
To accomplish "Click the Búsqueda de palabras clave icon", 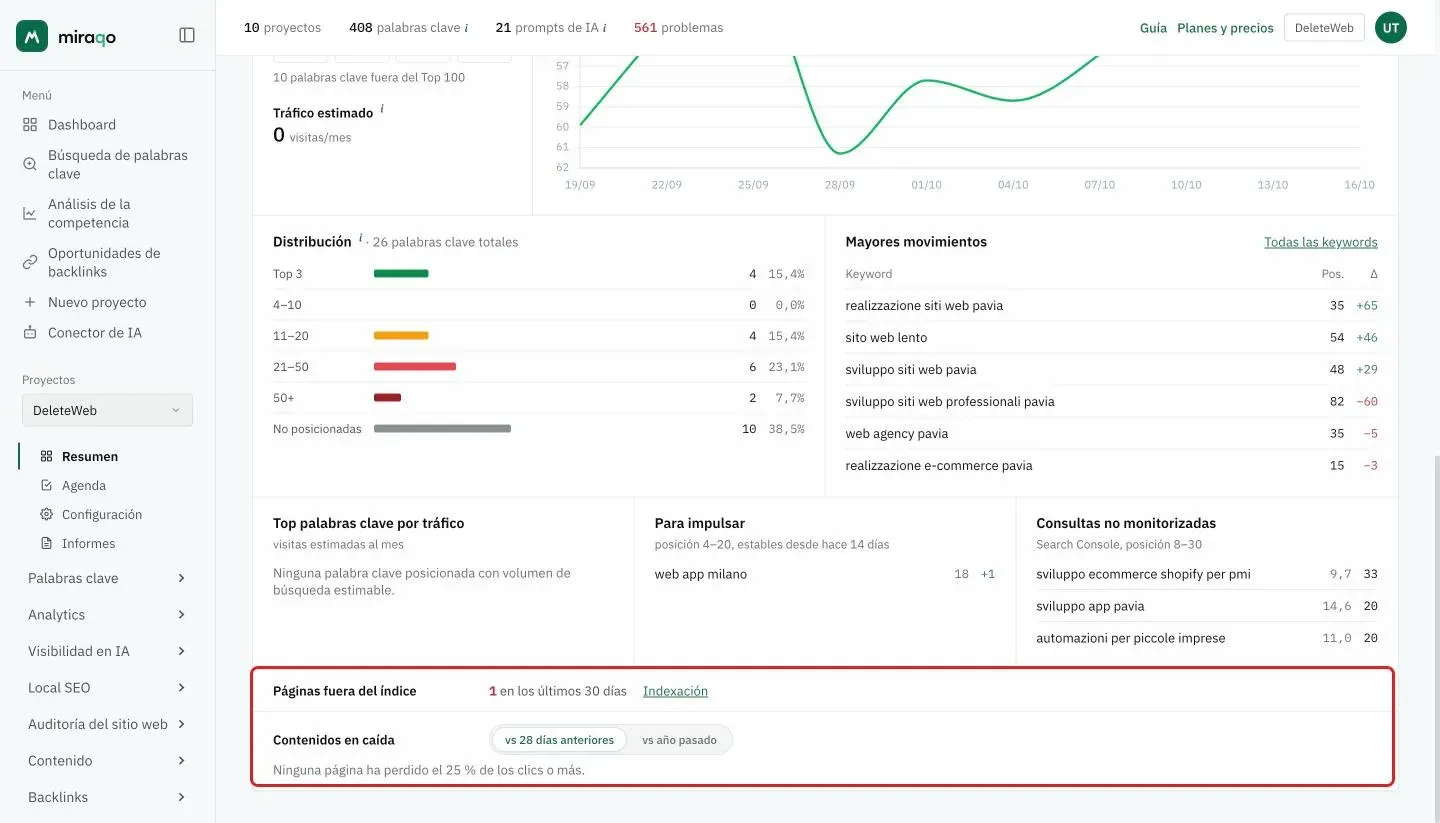I will 30,164.
